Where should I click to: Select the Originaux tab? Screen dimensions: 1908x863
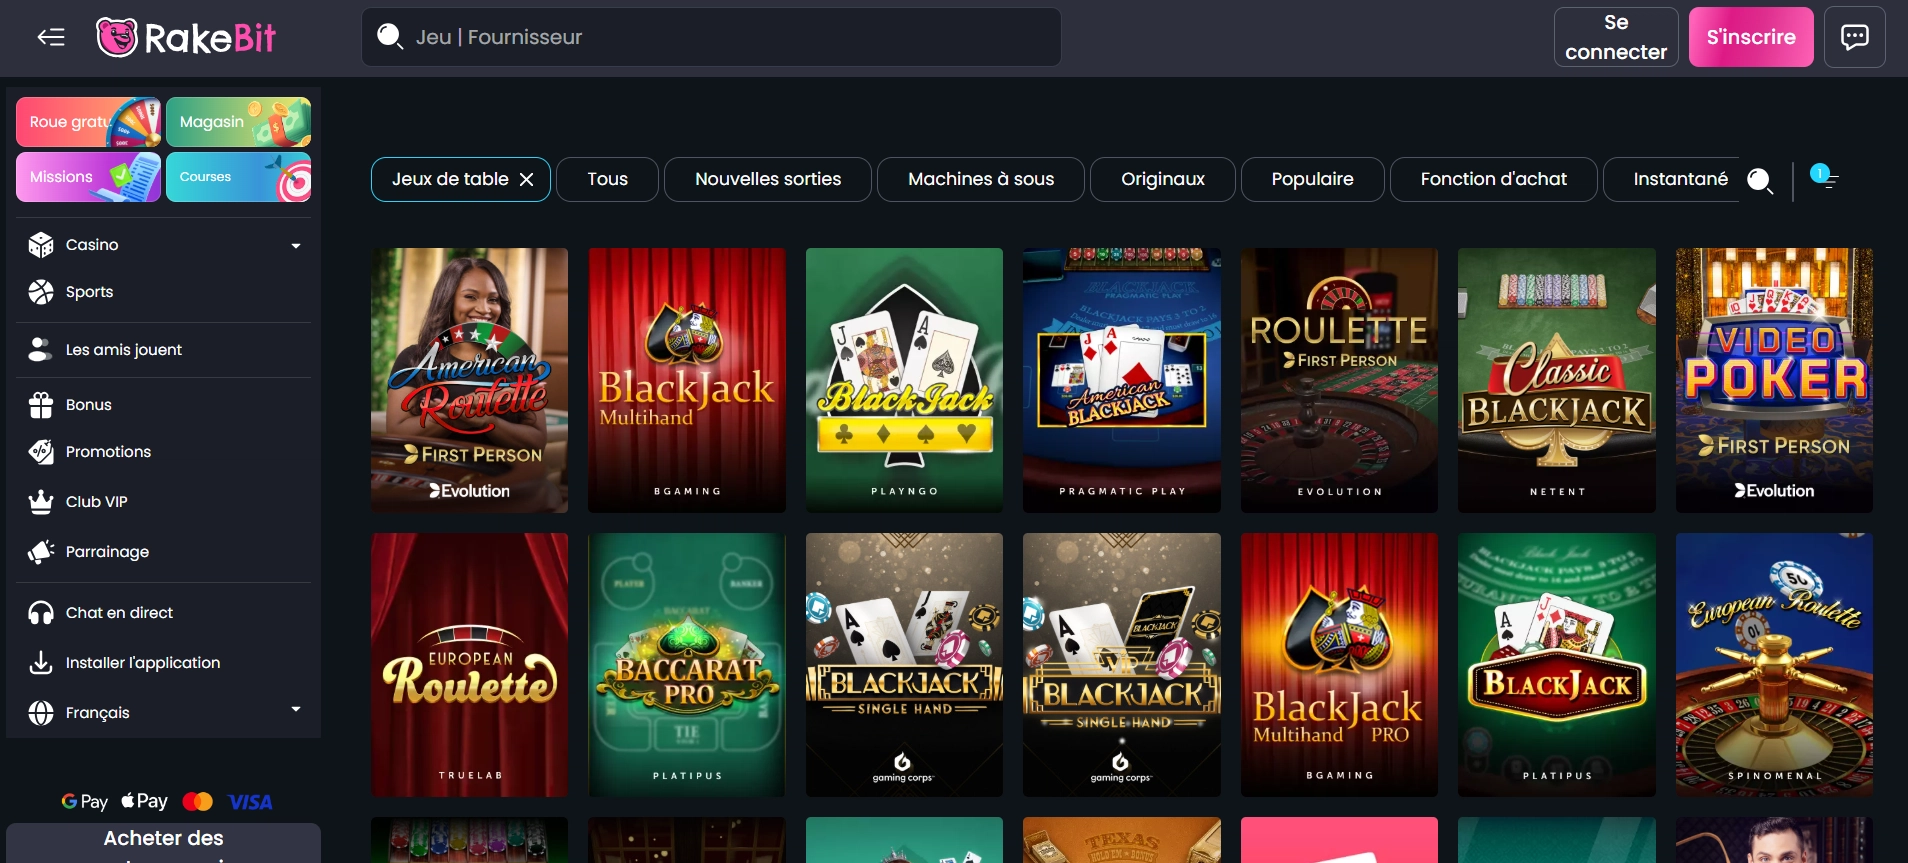1163,180
